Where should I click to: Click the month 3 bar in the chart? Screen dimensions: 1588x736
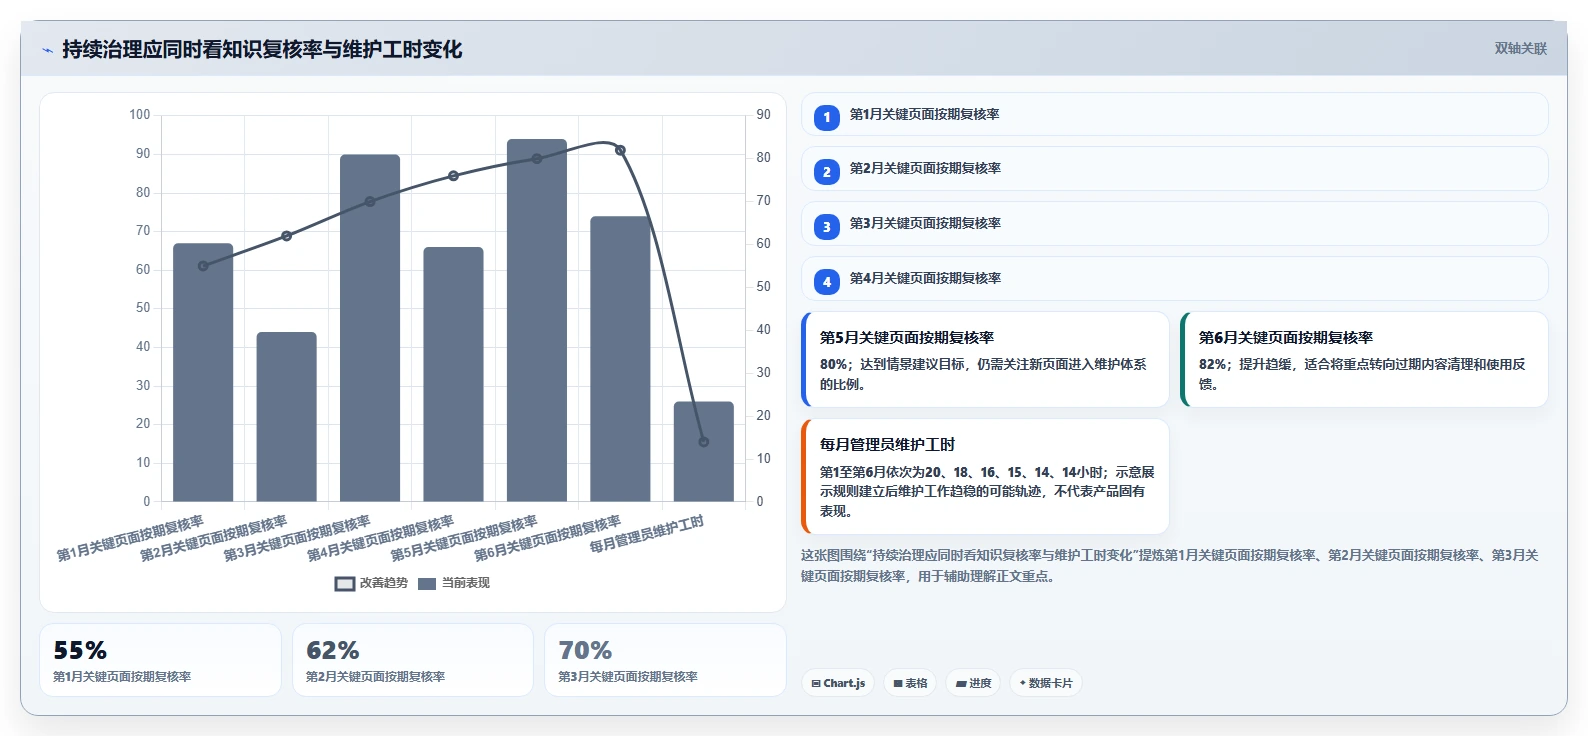tap(370, 328)
